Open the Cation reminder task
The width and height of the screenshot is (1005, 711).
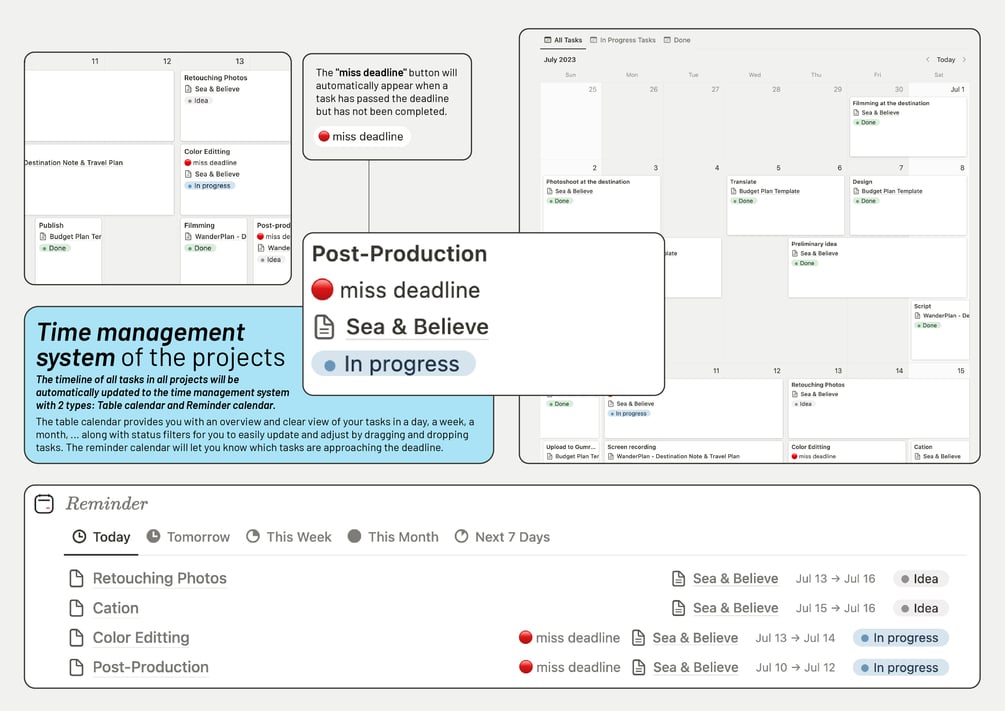[x=115, y=608]
